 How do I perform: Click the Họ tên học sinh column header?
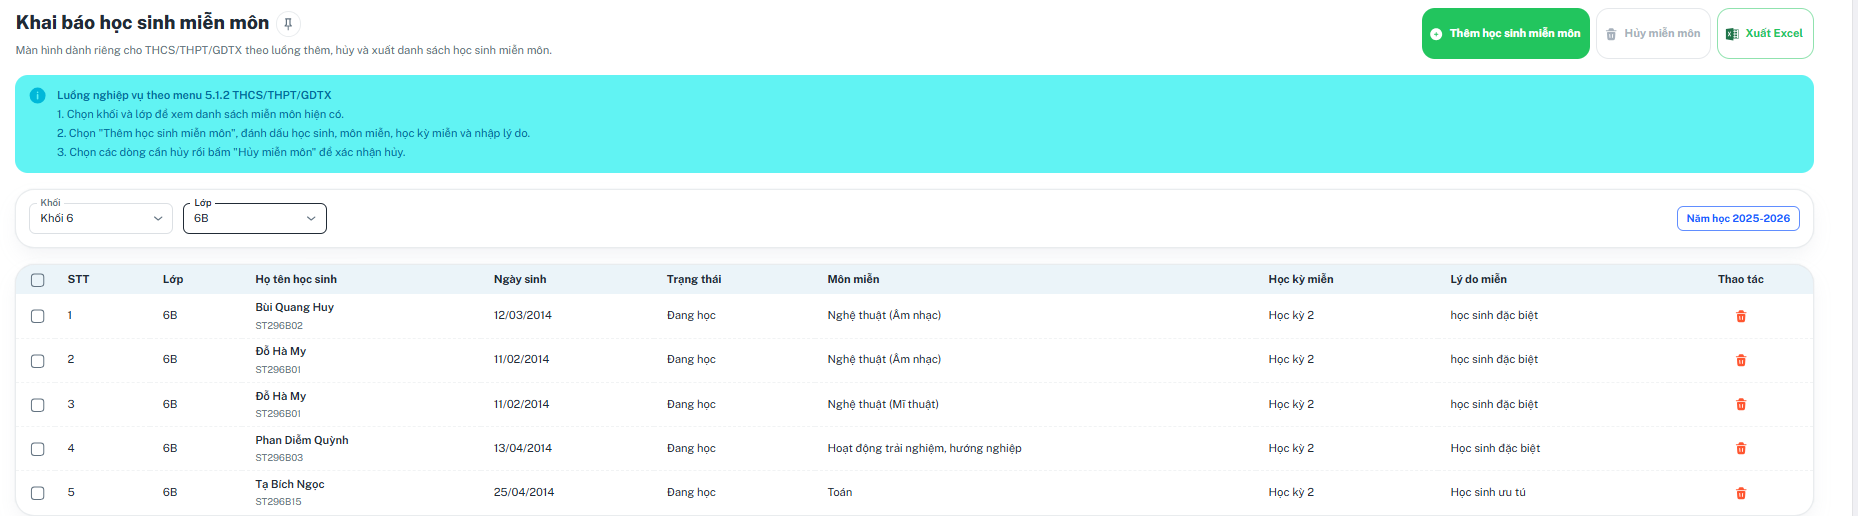(x=296, y=279)
